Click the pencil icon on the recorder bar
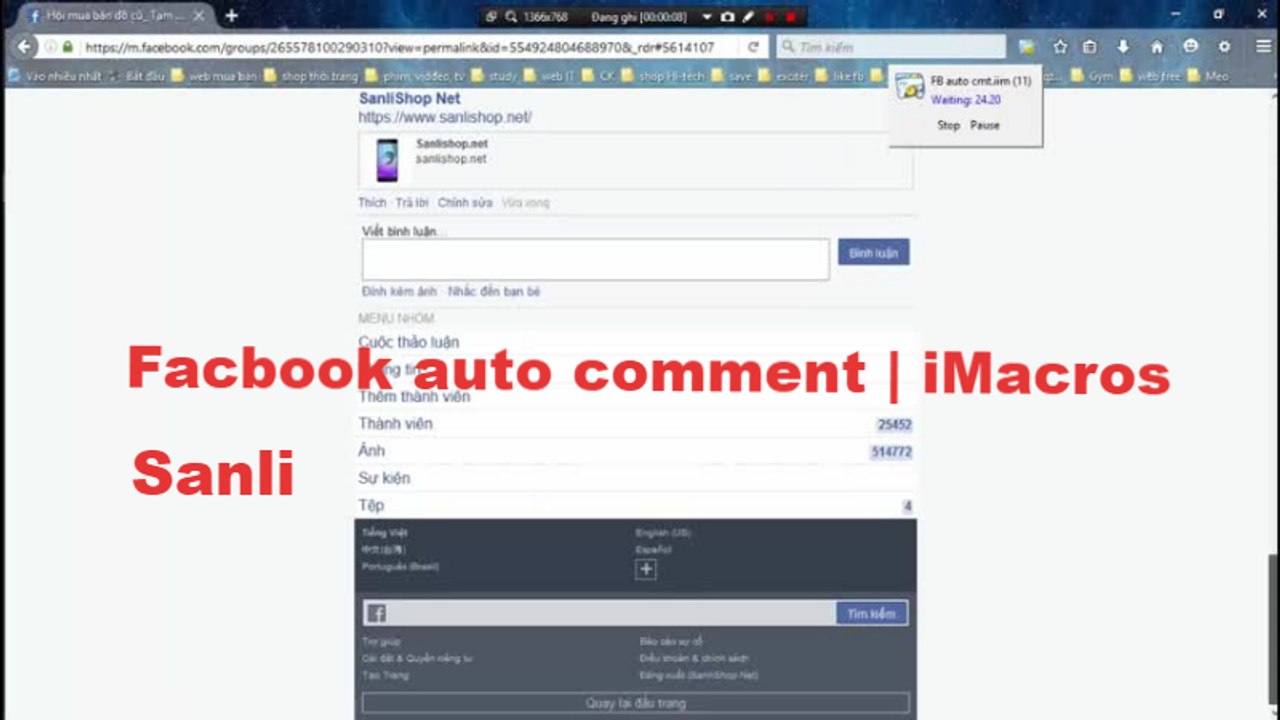This screenshot has width=1280, height=720. click(748, 17)
